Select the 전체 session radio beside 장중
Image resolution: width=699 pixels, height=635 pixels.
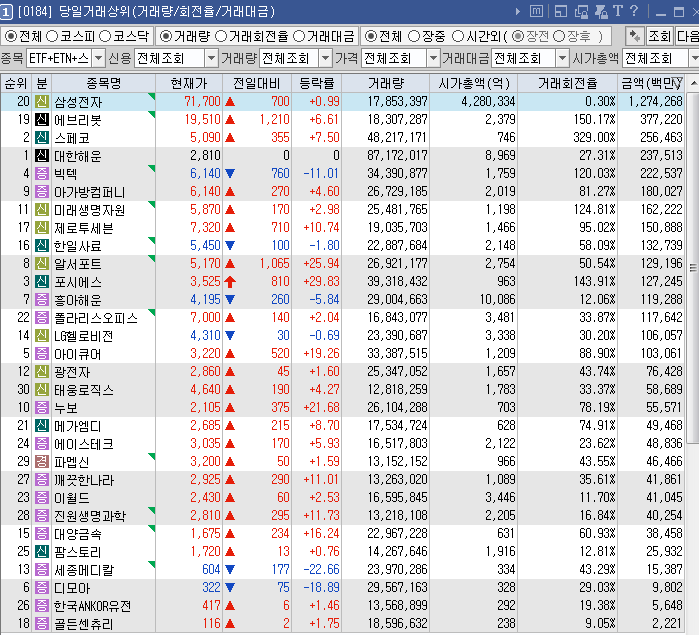[x=370, y=36]
